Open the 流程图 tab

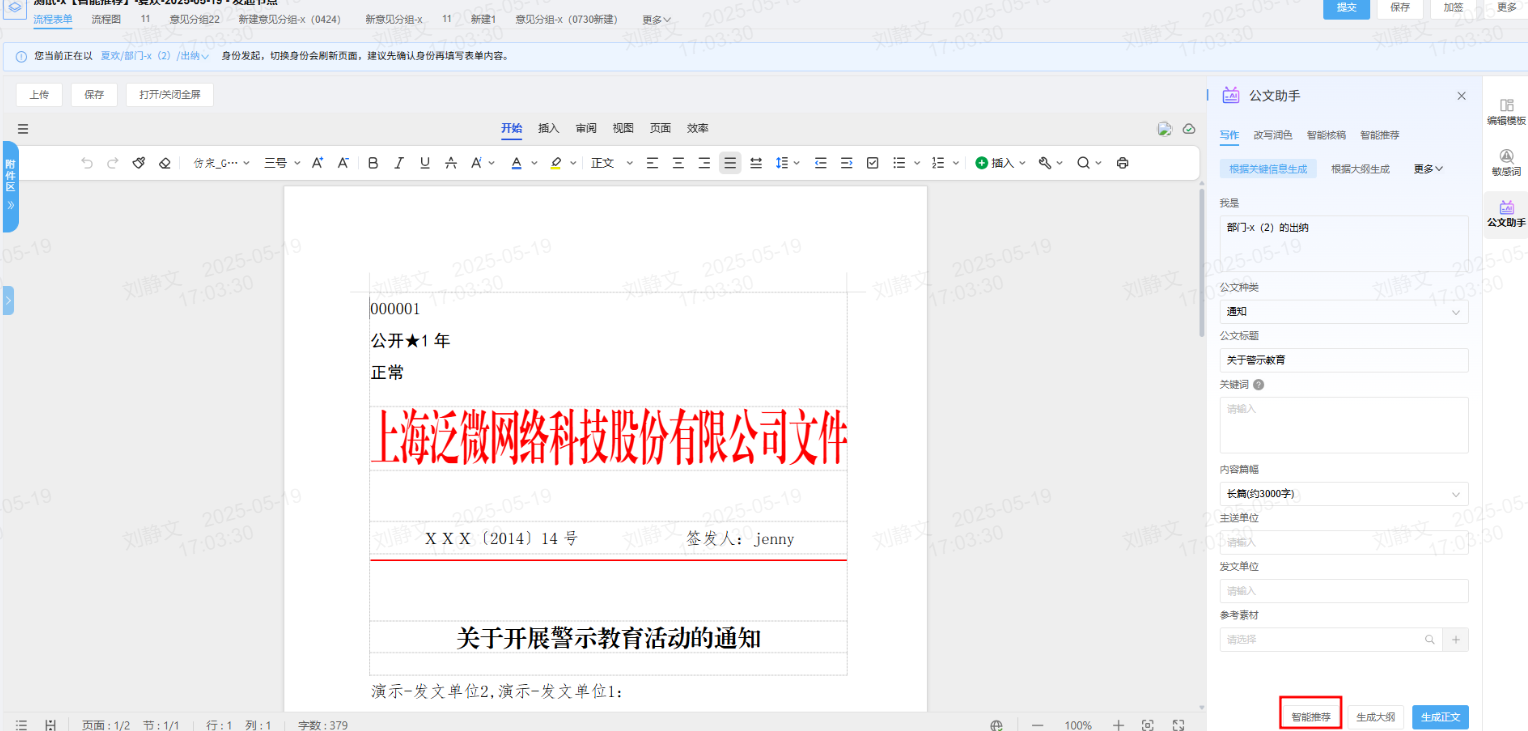coord(106,19)
